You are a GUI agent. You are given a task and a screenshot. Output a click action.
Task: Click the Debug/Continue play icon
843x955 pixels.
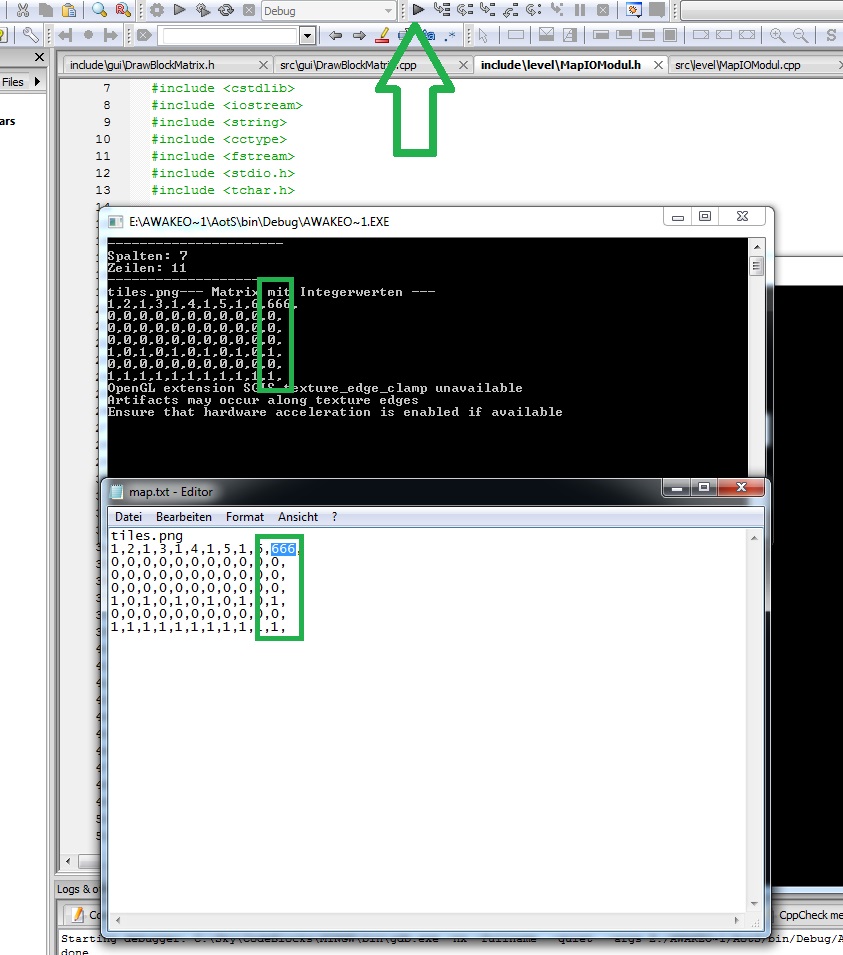[x=418, y=10]
